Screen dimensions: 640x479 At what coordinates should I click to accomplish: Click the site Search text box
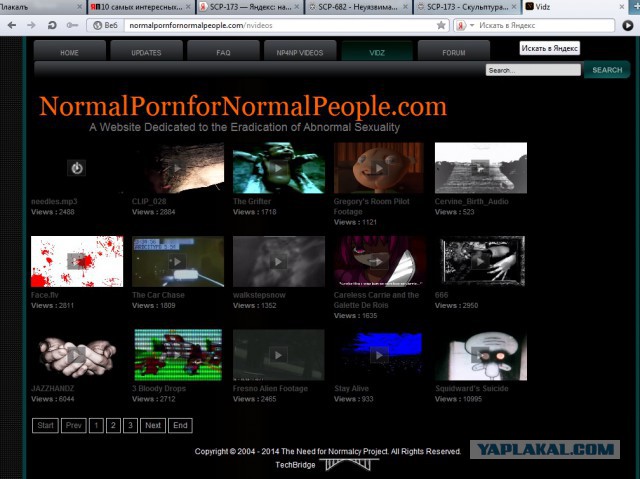click(x=533, y=70)
